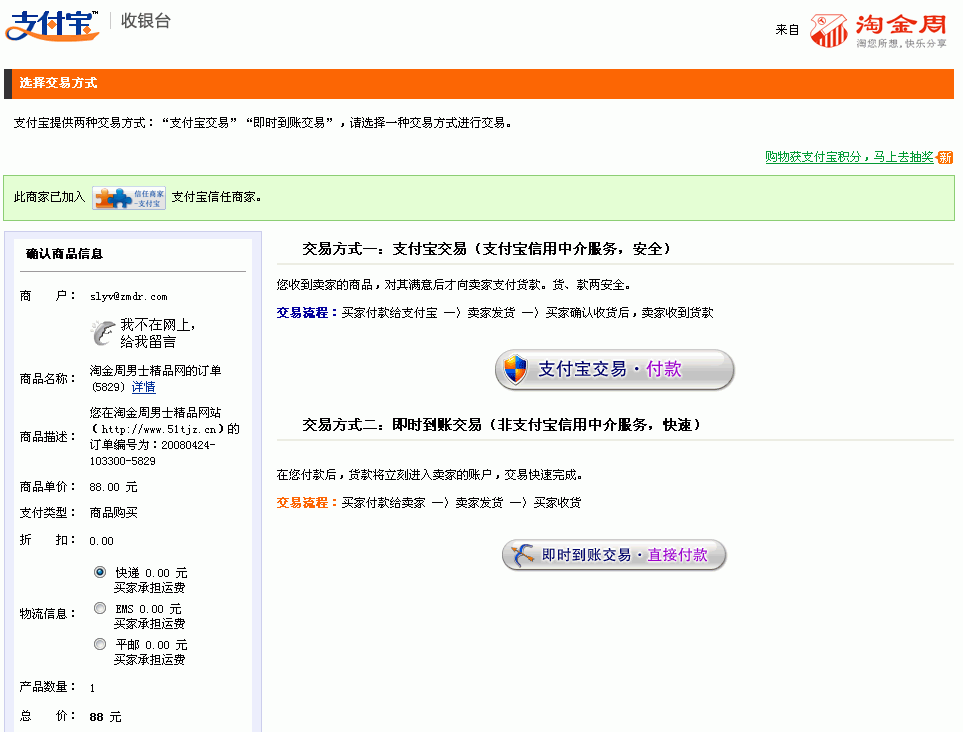Click the Alipay logo in header
Viewport: 963px width, 732px height.
tap(53, 25)
